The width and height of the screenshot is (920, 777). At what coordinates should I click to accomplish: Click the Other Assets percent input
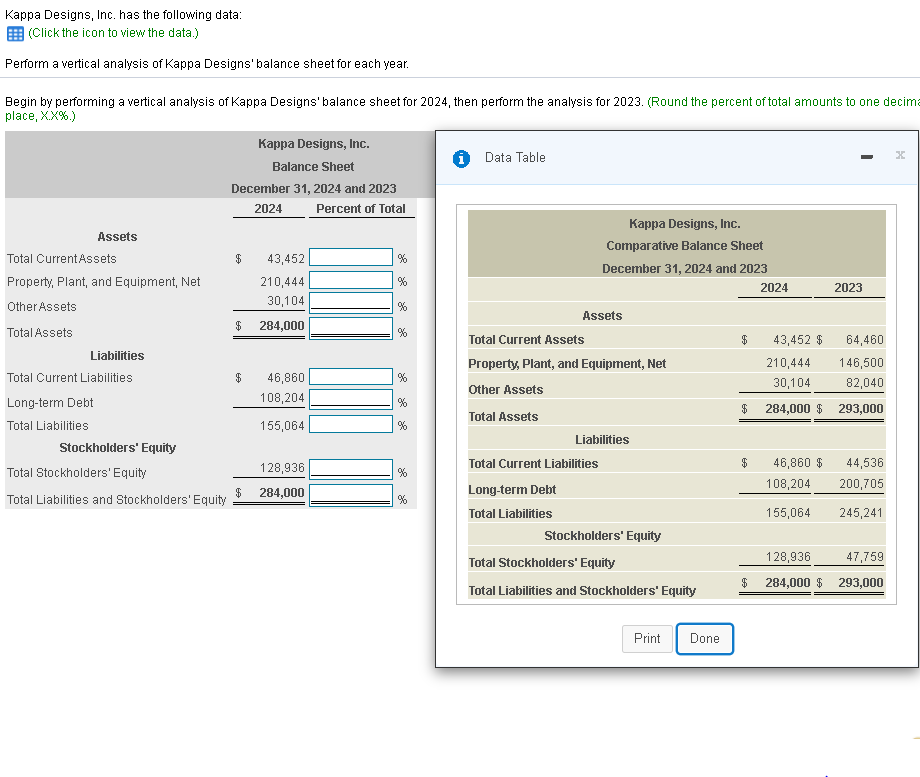coord(351,301)
